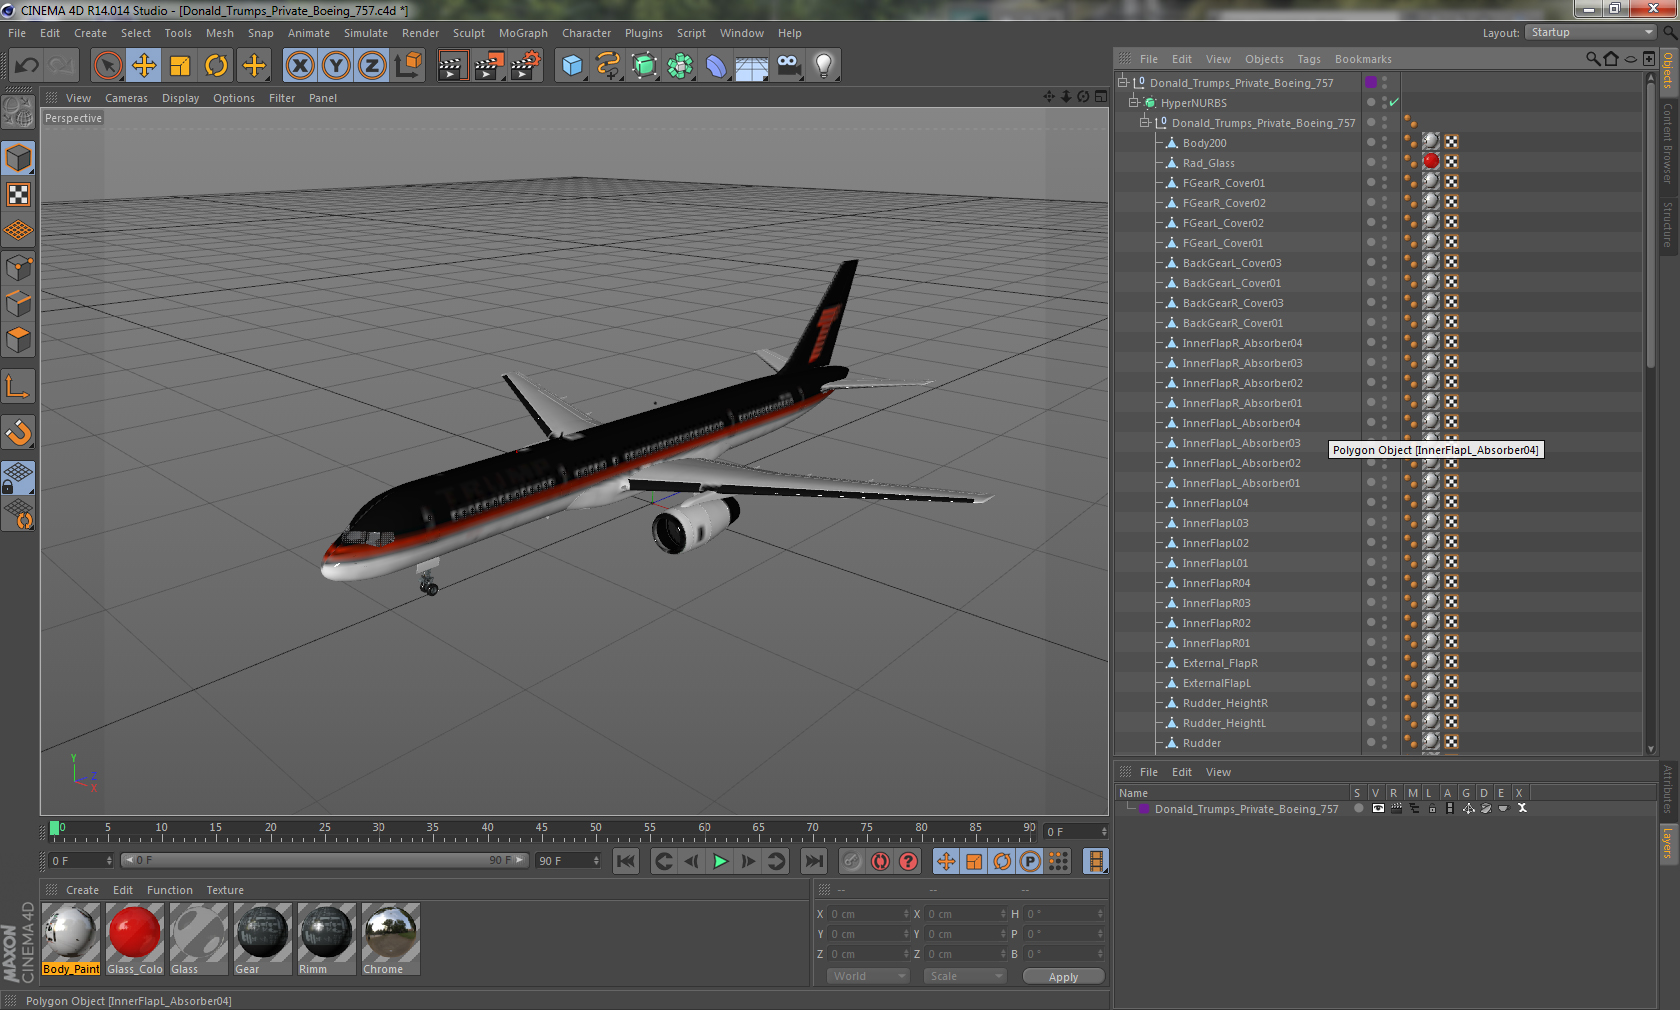Image resolution: width=1680 pixels, height=1010 pixels.
Task: Click the Undo arrow icon
Action: click(x=27, y=66)
